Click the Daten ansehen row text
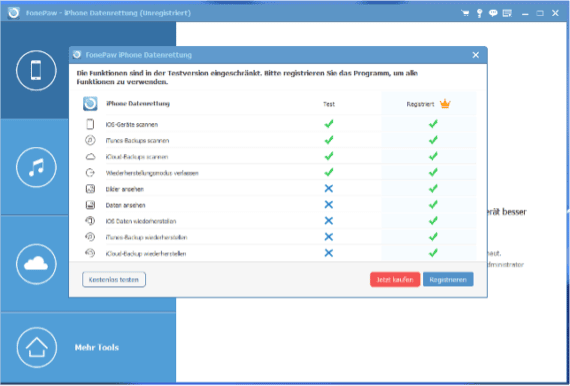This screenshot has width=570, height=386. 125,205
